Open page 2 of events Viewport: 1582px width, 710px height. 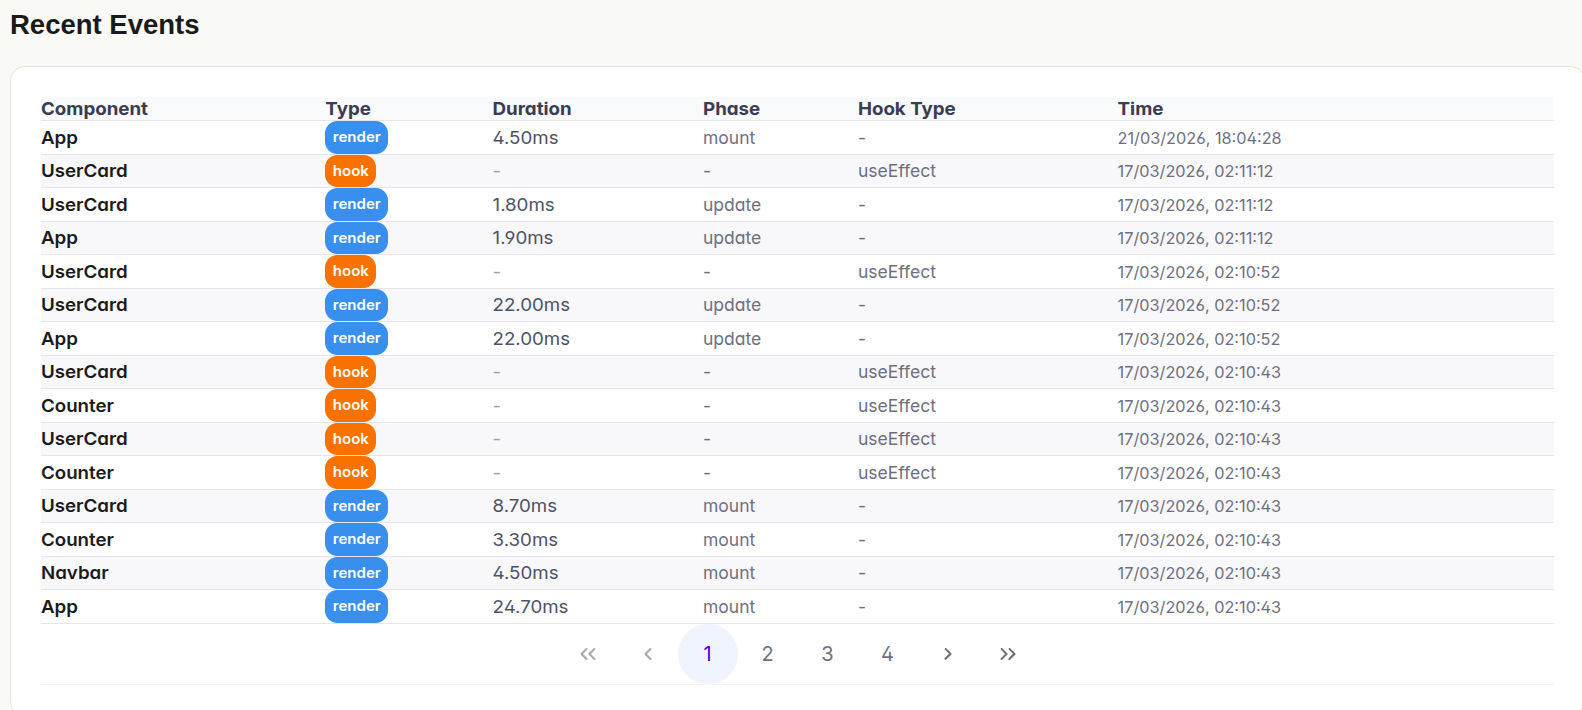(x=767, y=654)
